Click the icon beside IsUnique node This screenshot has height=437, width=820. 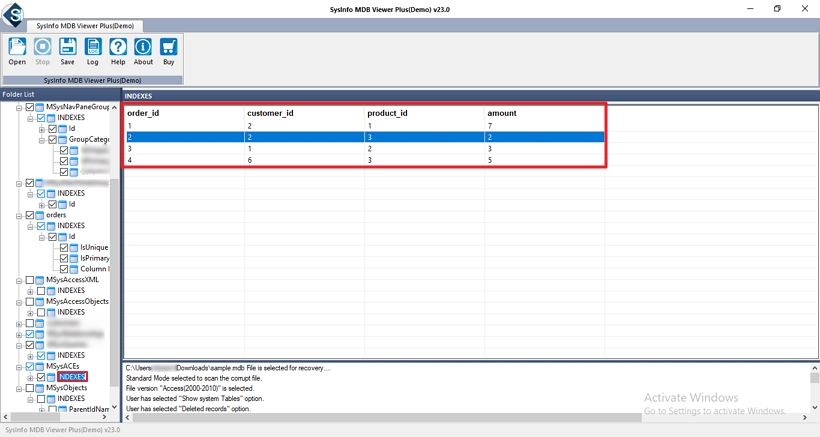tap(74, 247)
